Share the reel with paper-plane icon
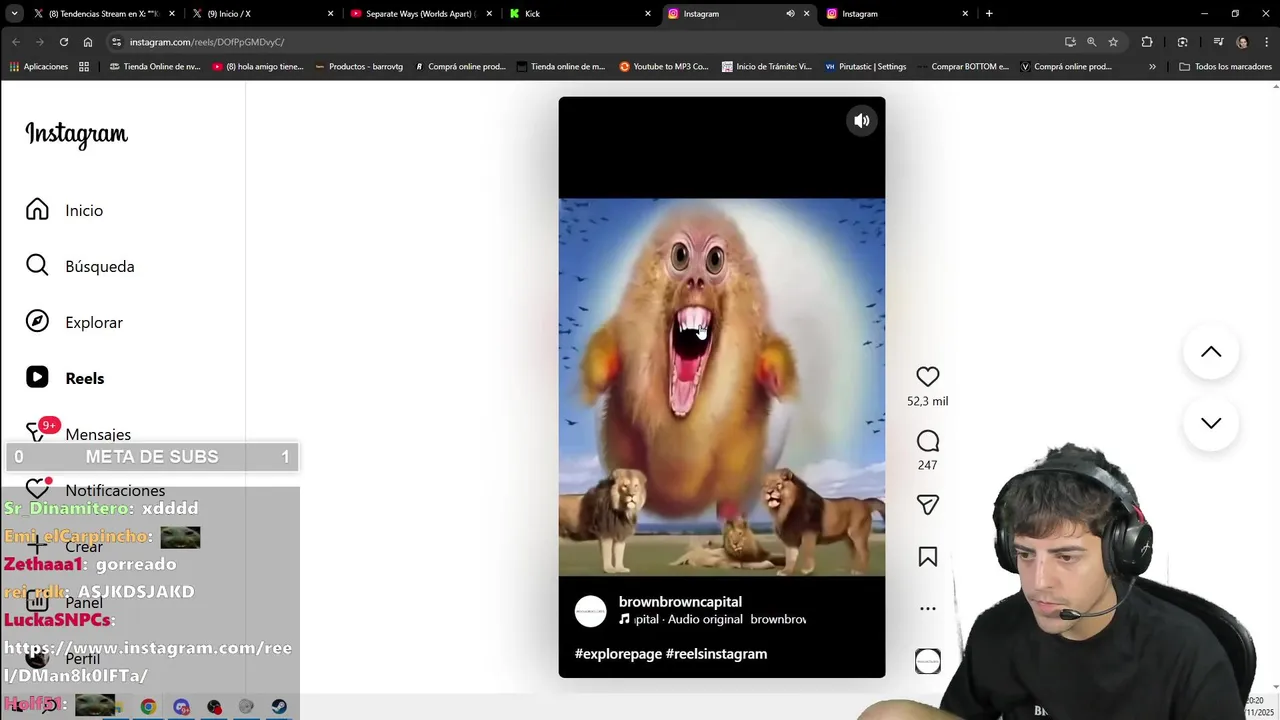 928,505
